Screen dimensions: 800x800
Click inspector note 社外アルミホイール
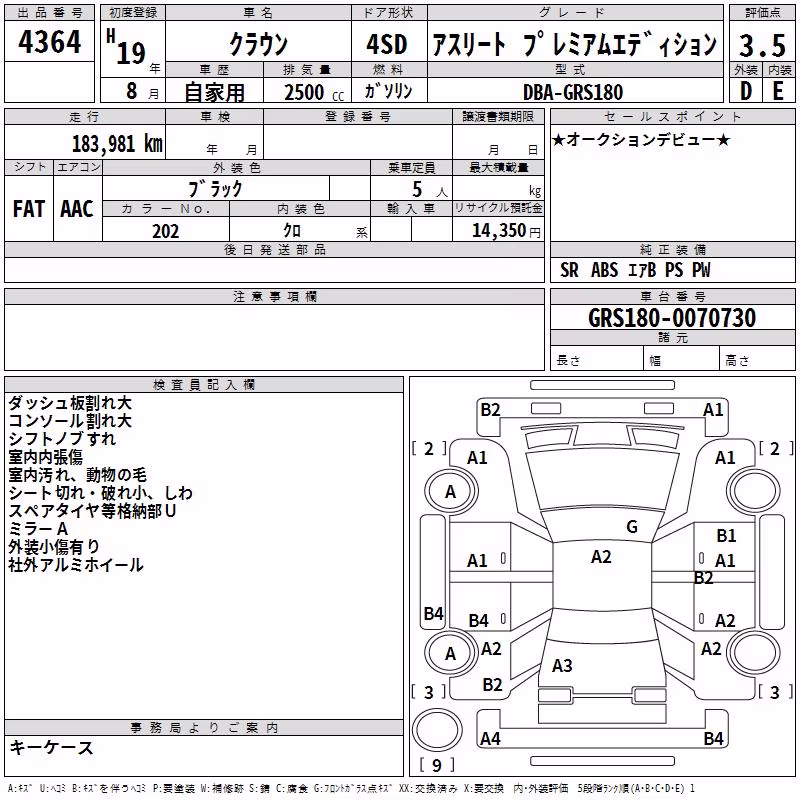tap(76, 564)
